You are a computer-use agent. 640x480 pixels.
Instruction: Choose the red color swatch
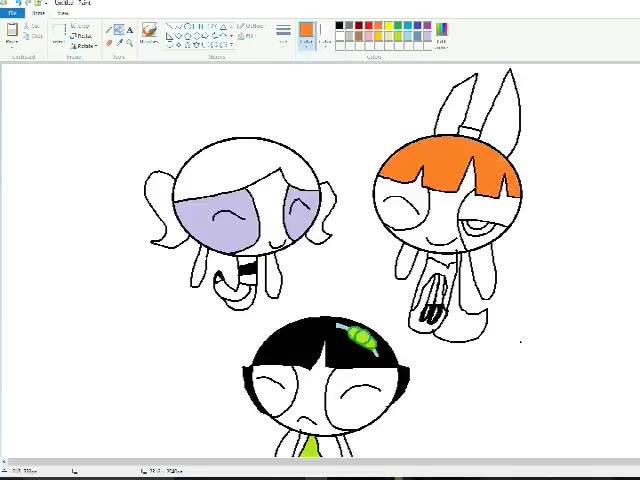coord(369,26)
